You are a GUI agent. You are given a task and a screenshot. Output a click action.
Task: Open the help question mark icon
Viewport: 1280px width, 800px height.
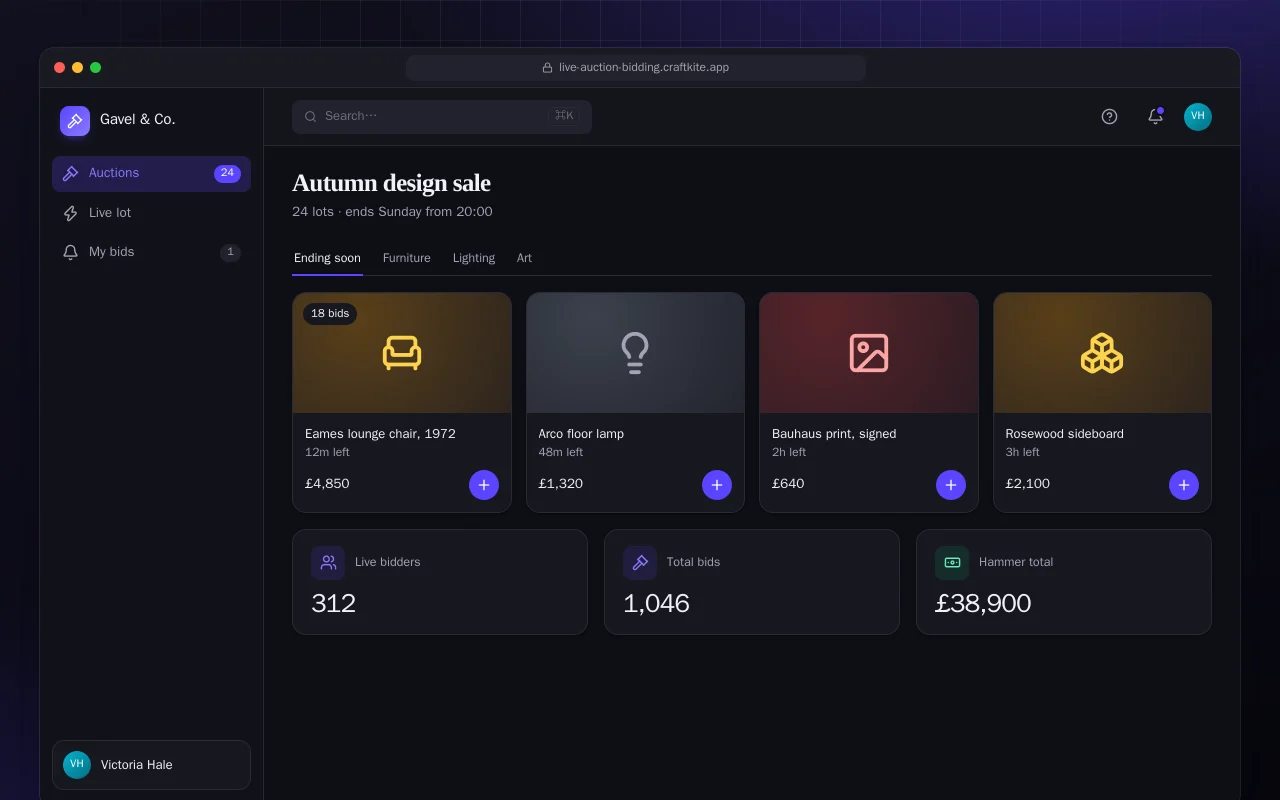(x=1109, y=117)
